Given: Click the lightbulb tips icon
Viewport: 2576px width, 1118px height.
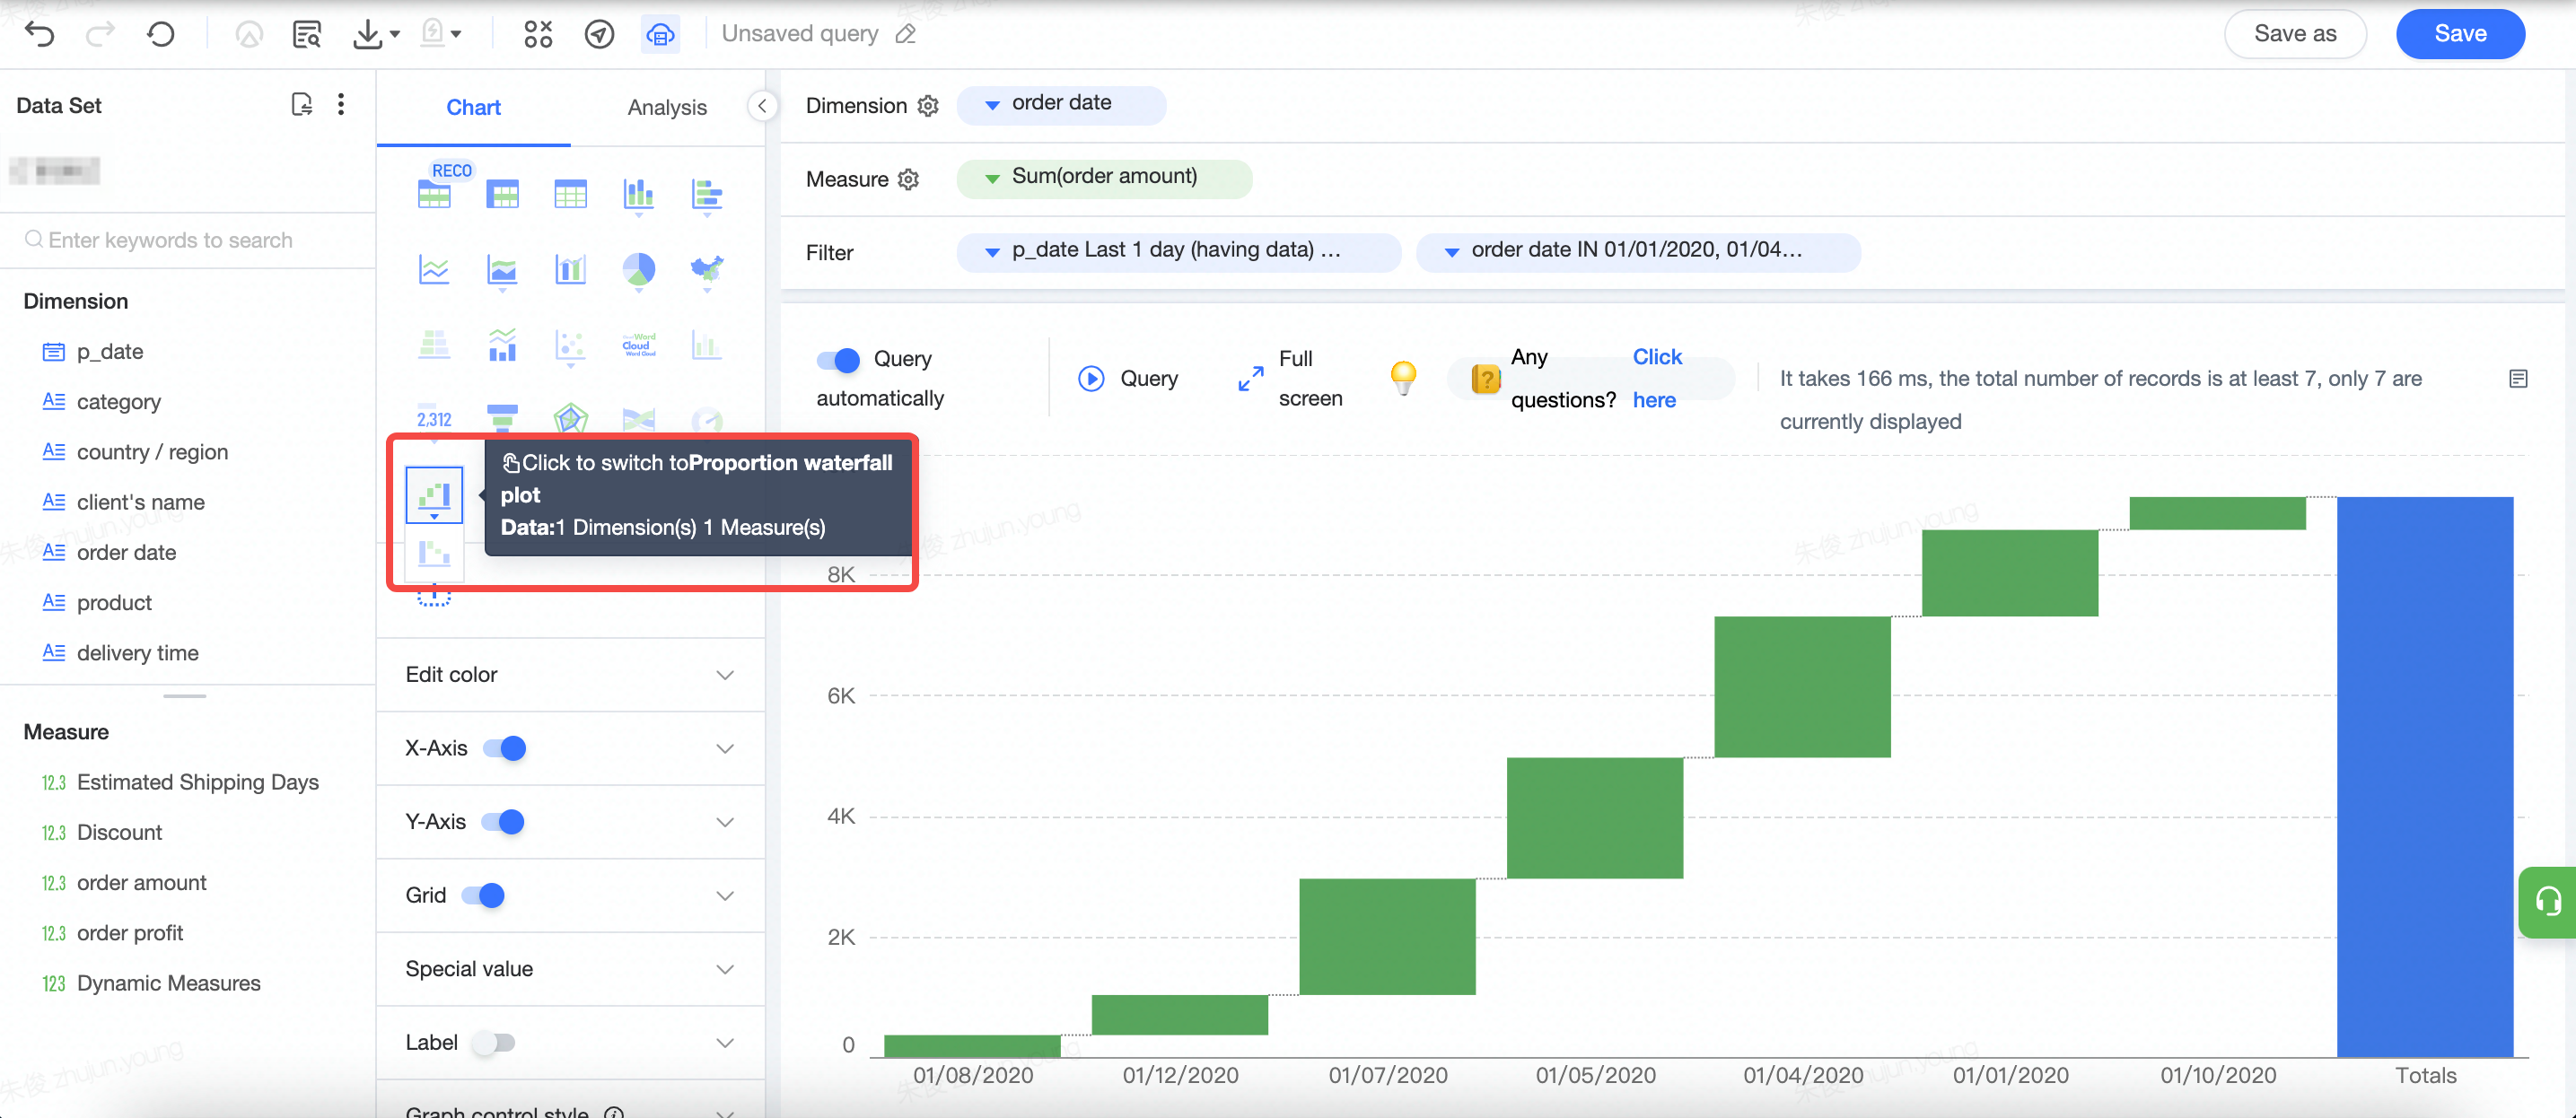Looking at the screenshot, I should tap(1404, 378).
